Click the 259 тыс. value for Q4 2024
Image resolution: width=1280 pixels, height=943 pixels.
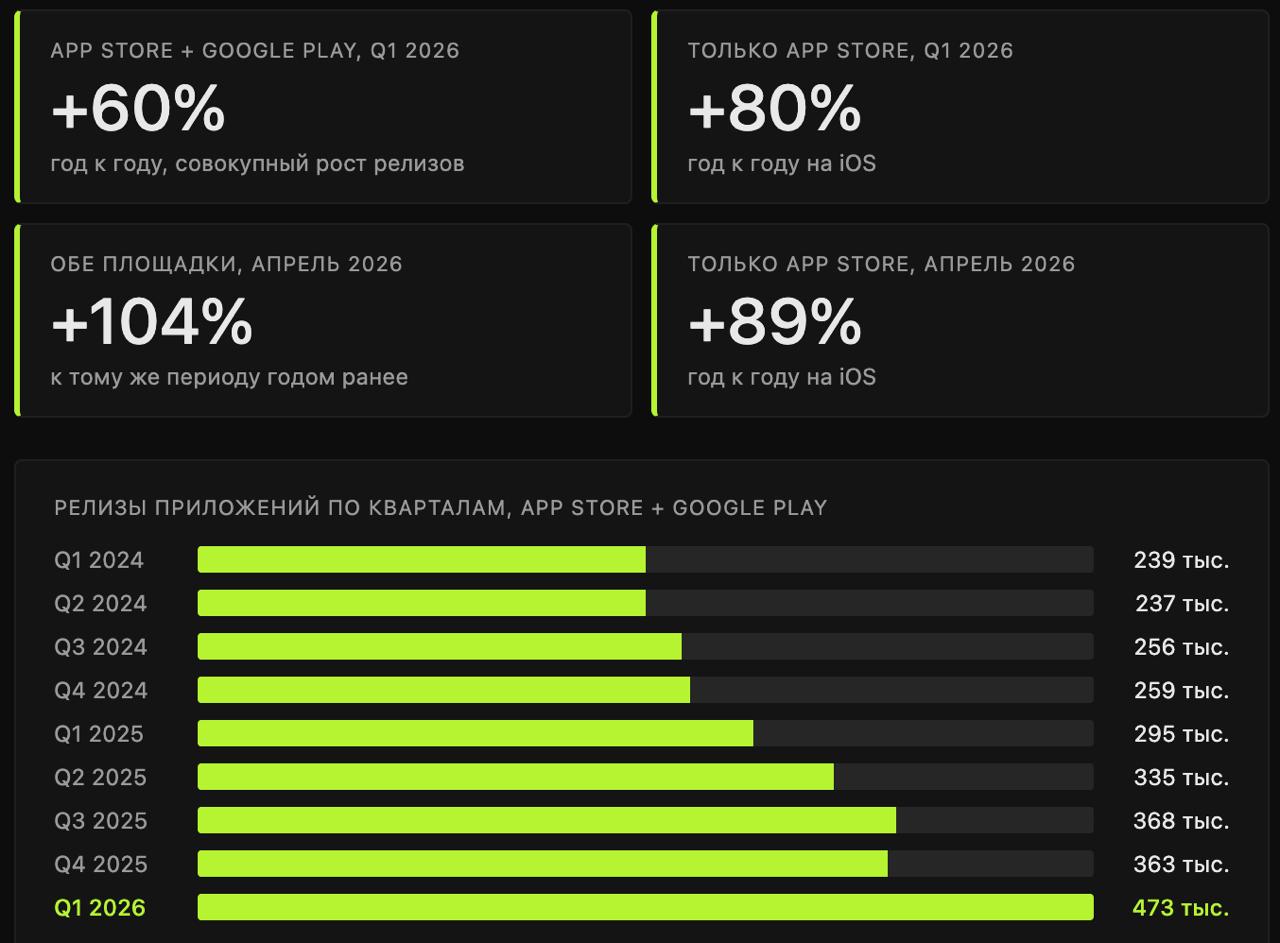click(1181, 691)
